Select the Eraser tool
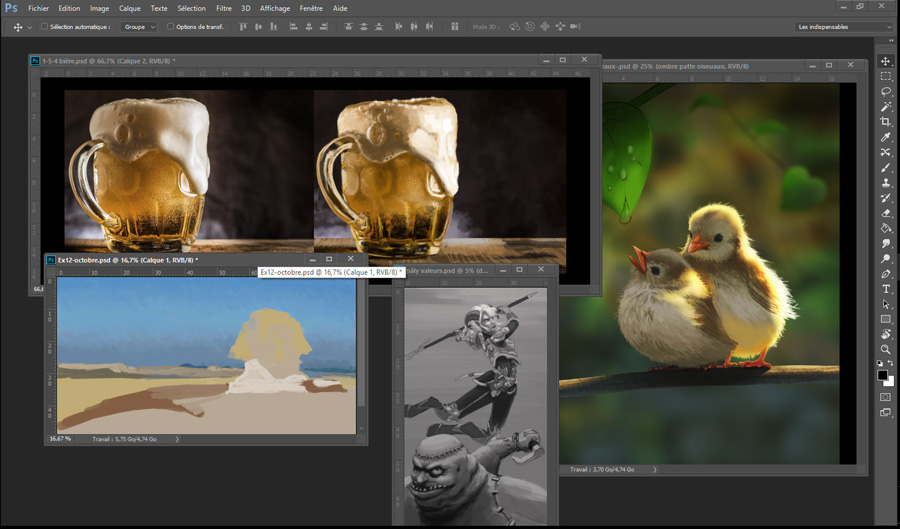The height and width of the screenshot is (529, 900). click(x=886, y=213)
